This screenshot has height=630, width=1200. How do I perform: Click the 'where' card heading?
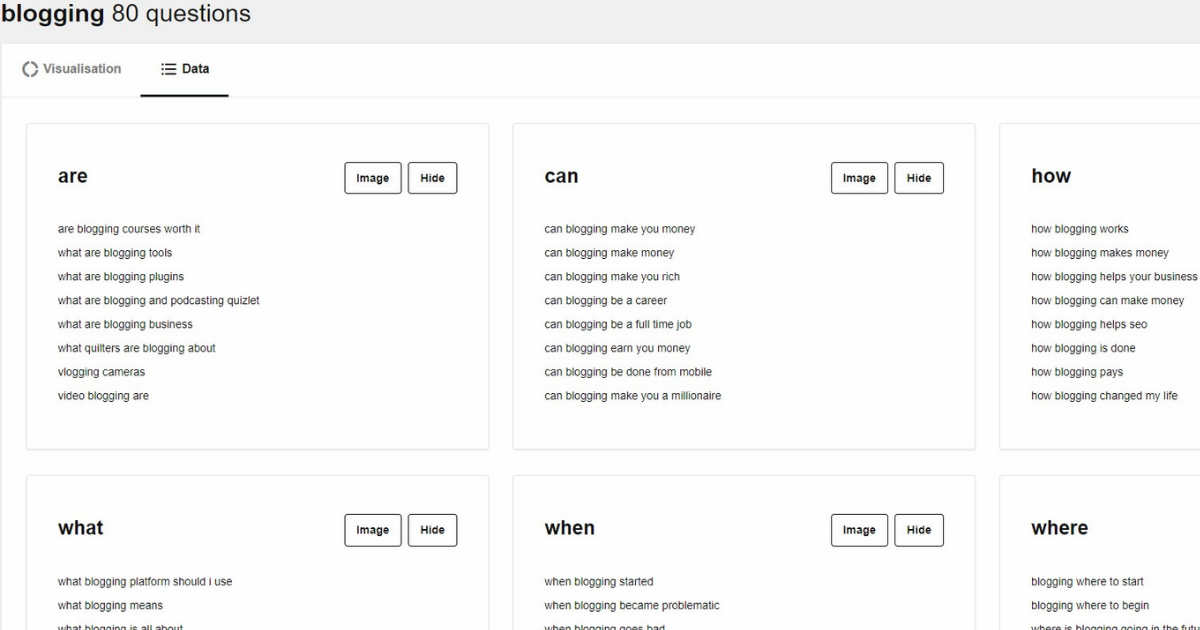tap(1059, 528)
